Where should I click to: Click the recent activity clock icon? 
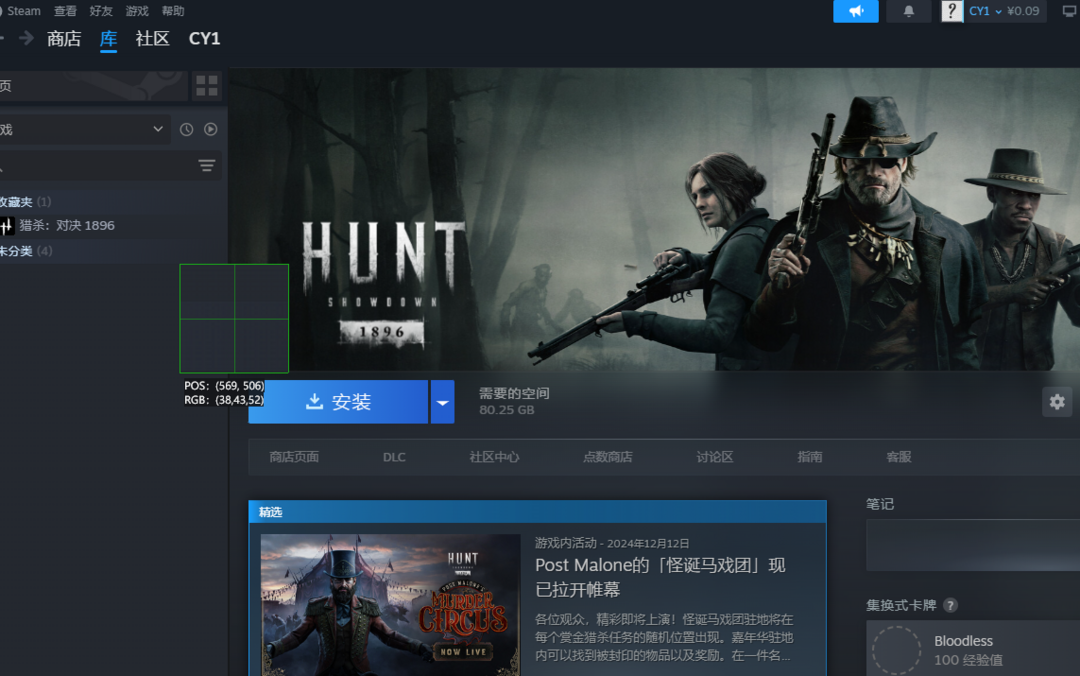point(186,129)
